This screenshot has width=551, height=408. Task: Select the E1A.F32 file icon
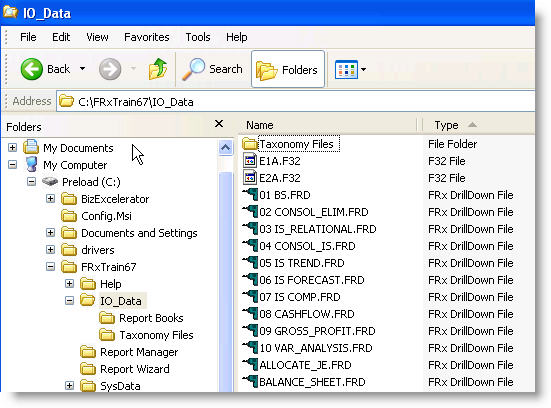coord(250,161)
